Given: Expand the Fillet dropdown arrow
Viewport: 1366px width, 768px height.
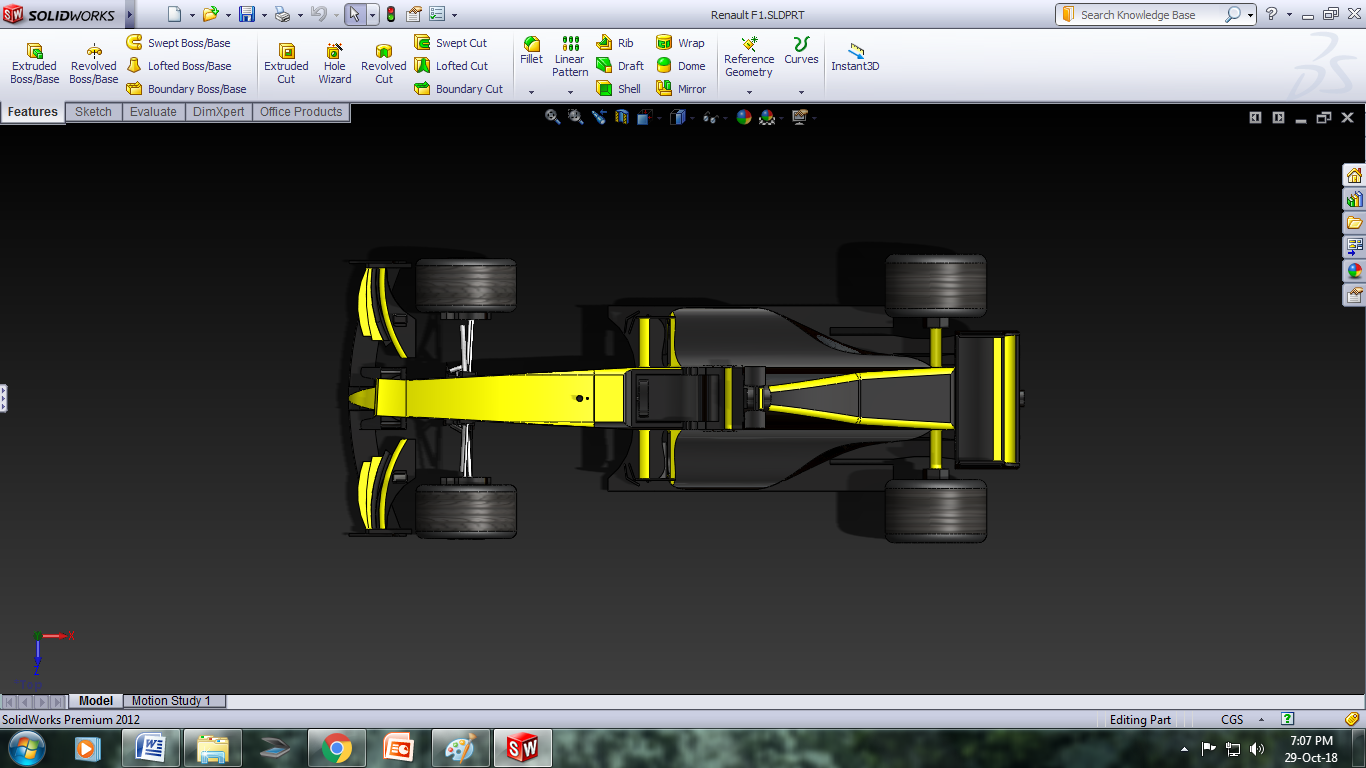Looking at the screenshot, I should (x=532, y=92).
